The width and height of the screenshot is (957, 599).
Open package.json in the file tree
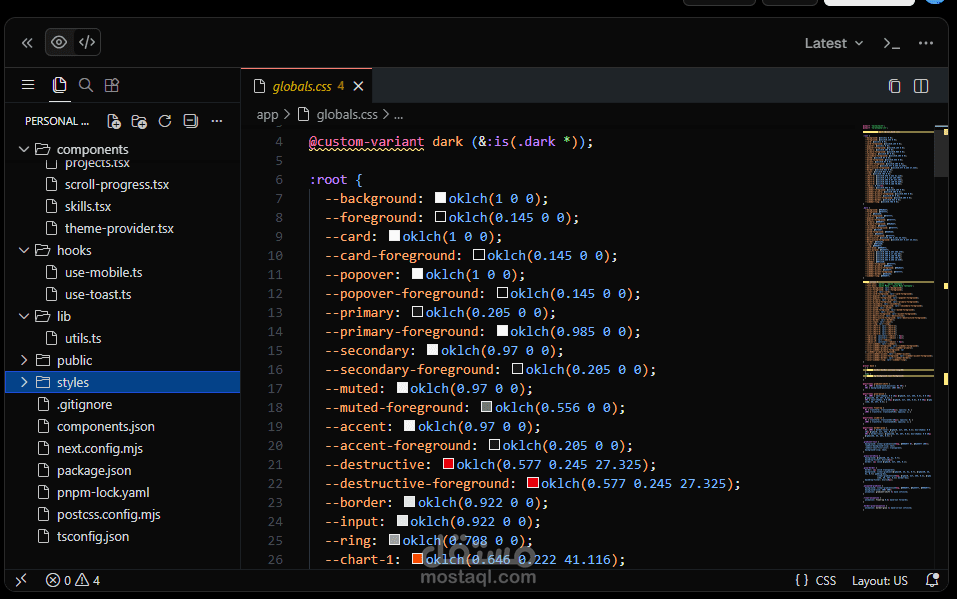coord(94,470)
